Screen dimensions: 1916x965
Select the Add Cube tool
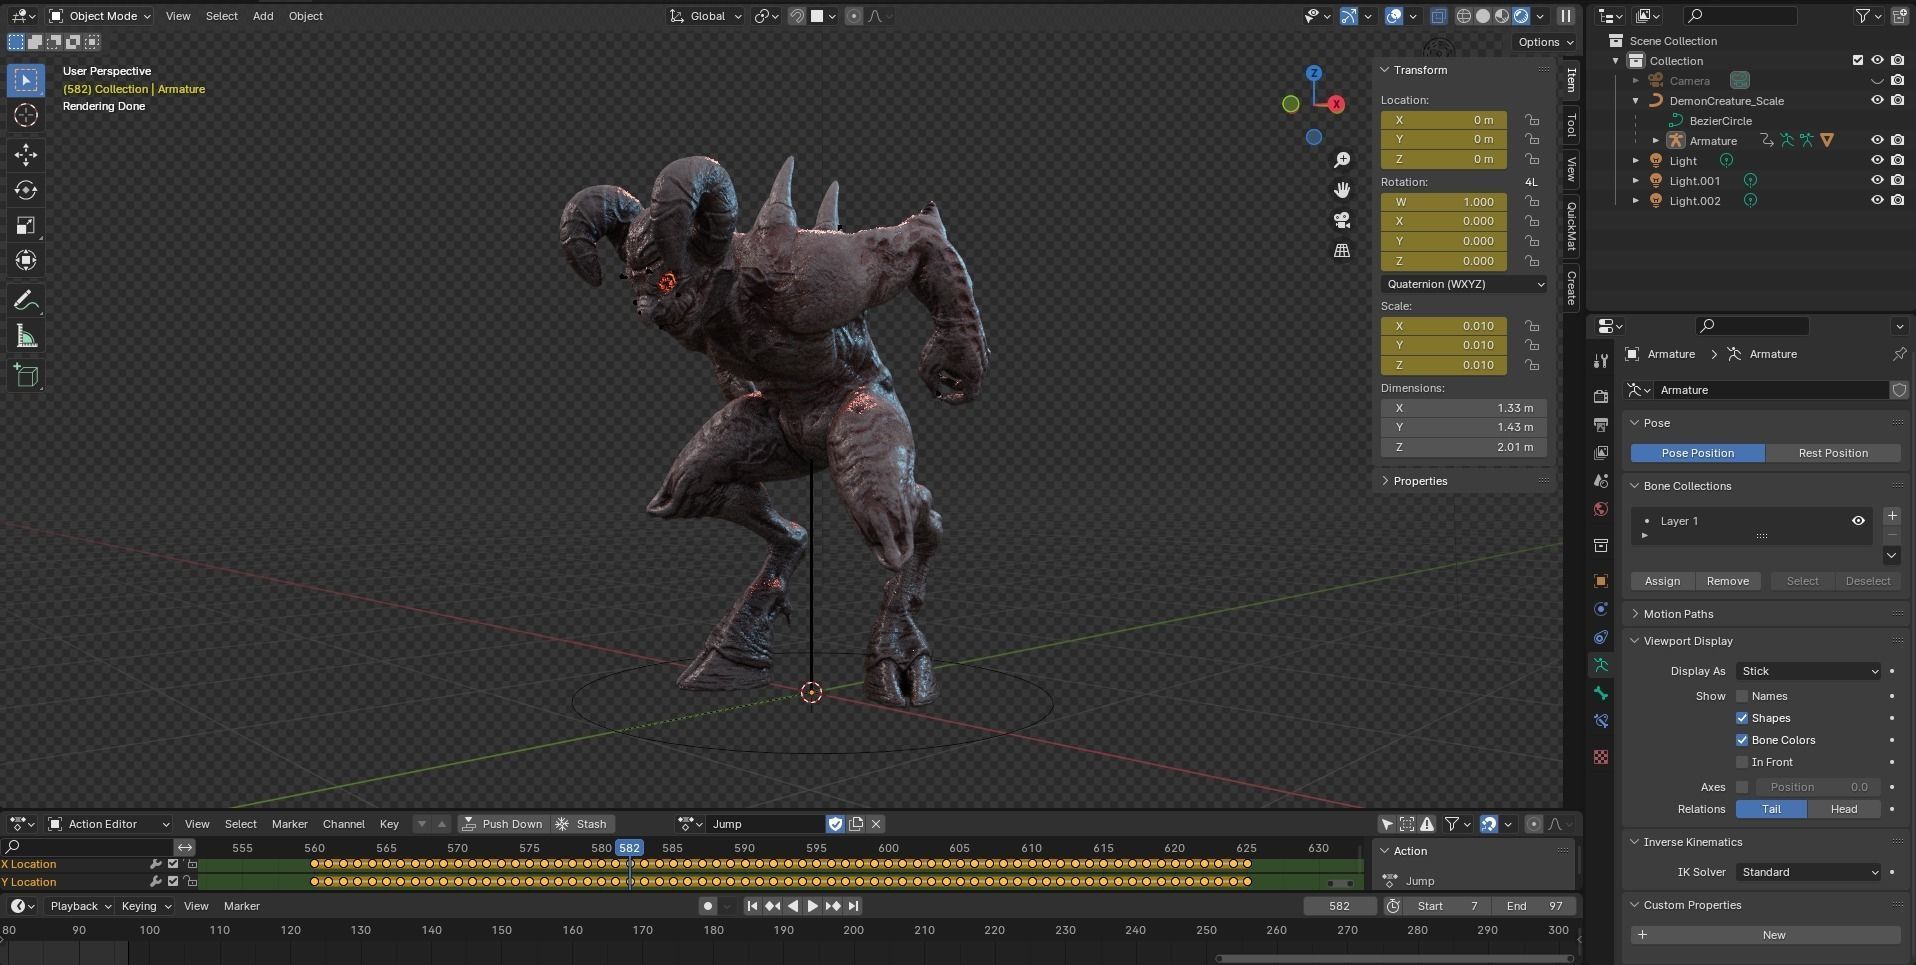pos(26,376)
